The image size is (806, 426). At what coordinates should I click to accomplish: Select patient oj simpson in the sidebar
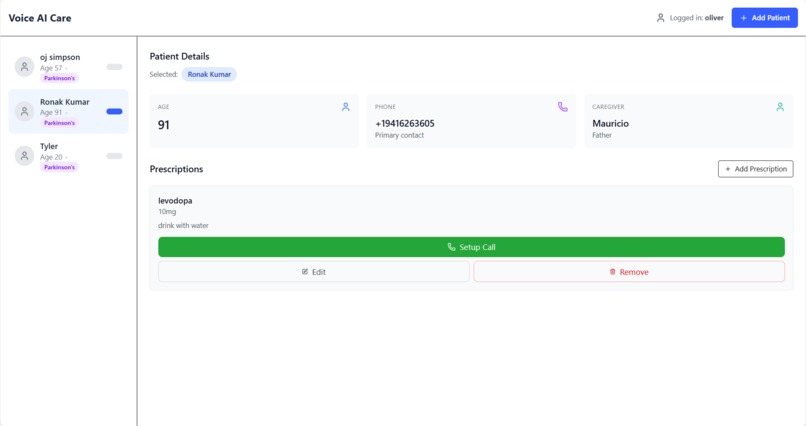coord(68,67)
